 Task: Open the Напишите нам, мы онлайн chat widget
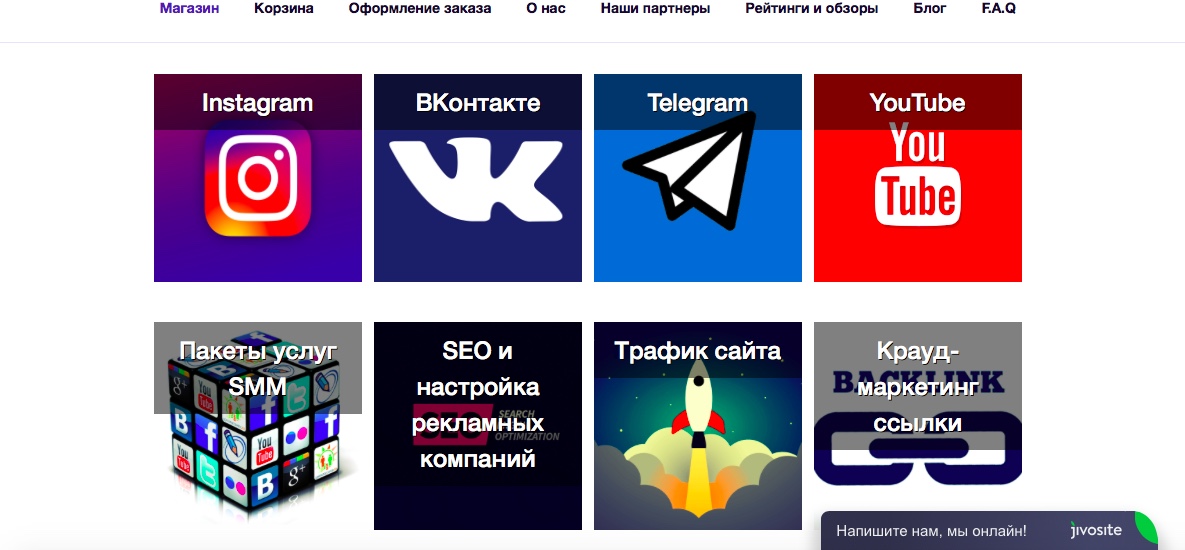coord(989,530)
